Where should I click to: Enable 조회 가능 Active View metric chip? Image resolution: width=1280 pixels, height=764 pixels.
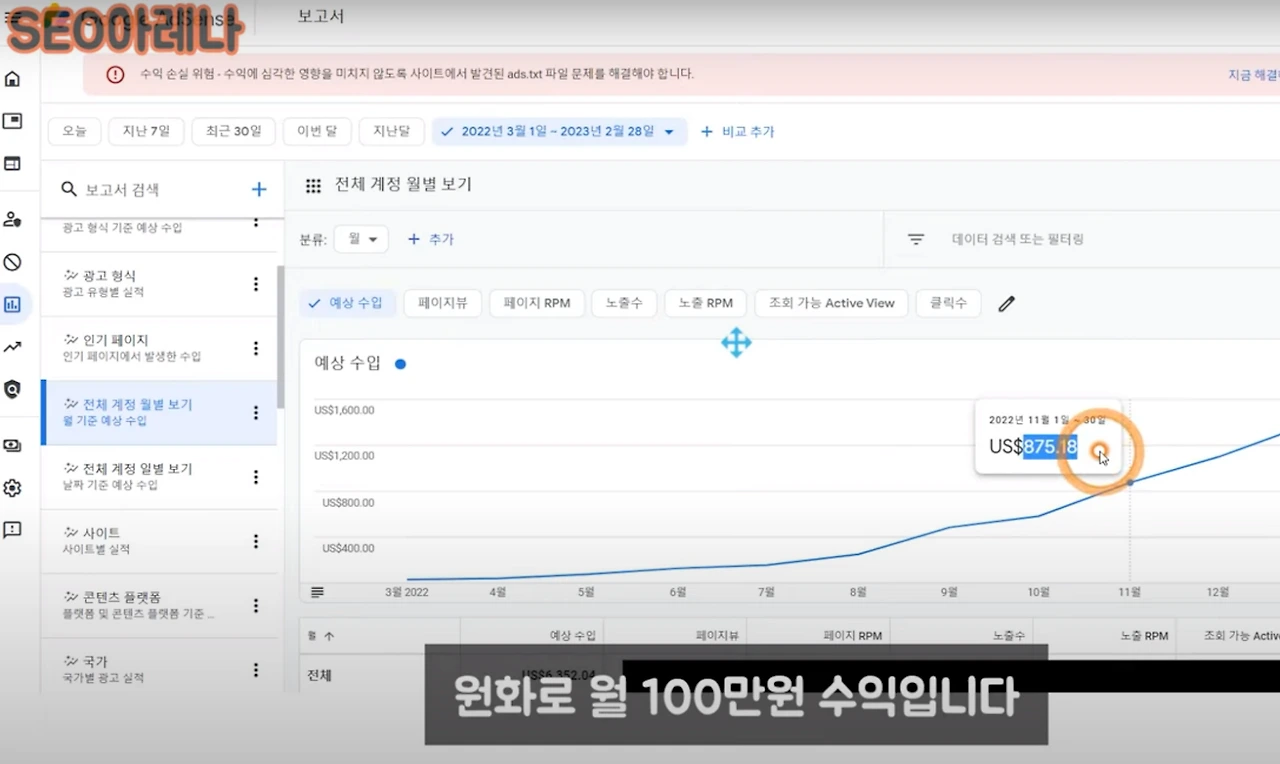click(832, 303)
